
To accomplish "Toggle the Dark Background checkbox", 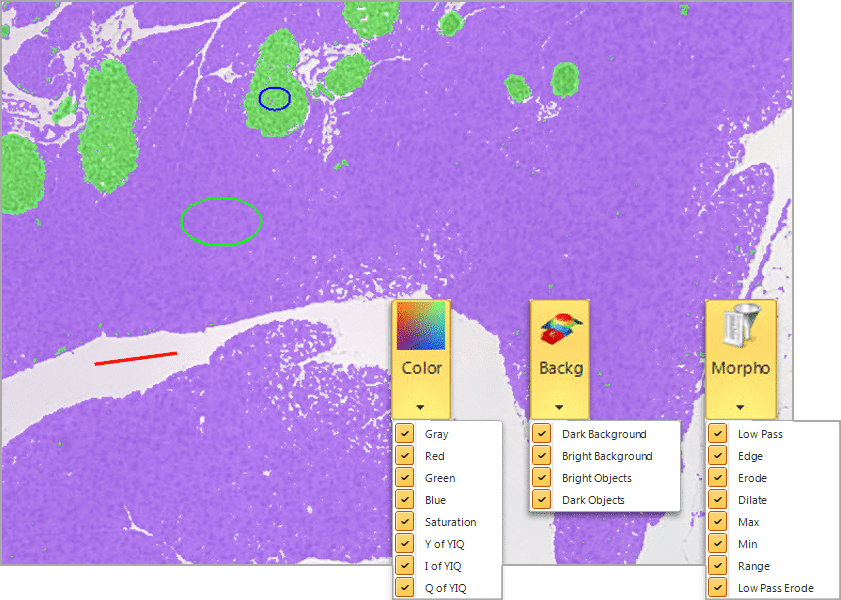I will tap(542, 434).
